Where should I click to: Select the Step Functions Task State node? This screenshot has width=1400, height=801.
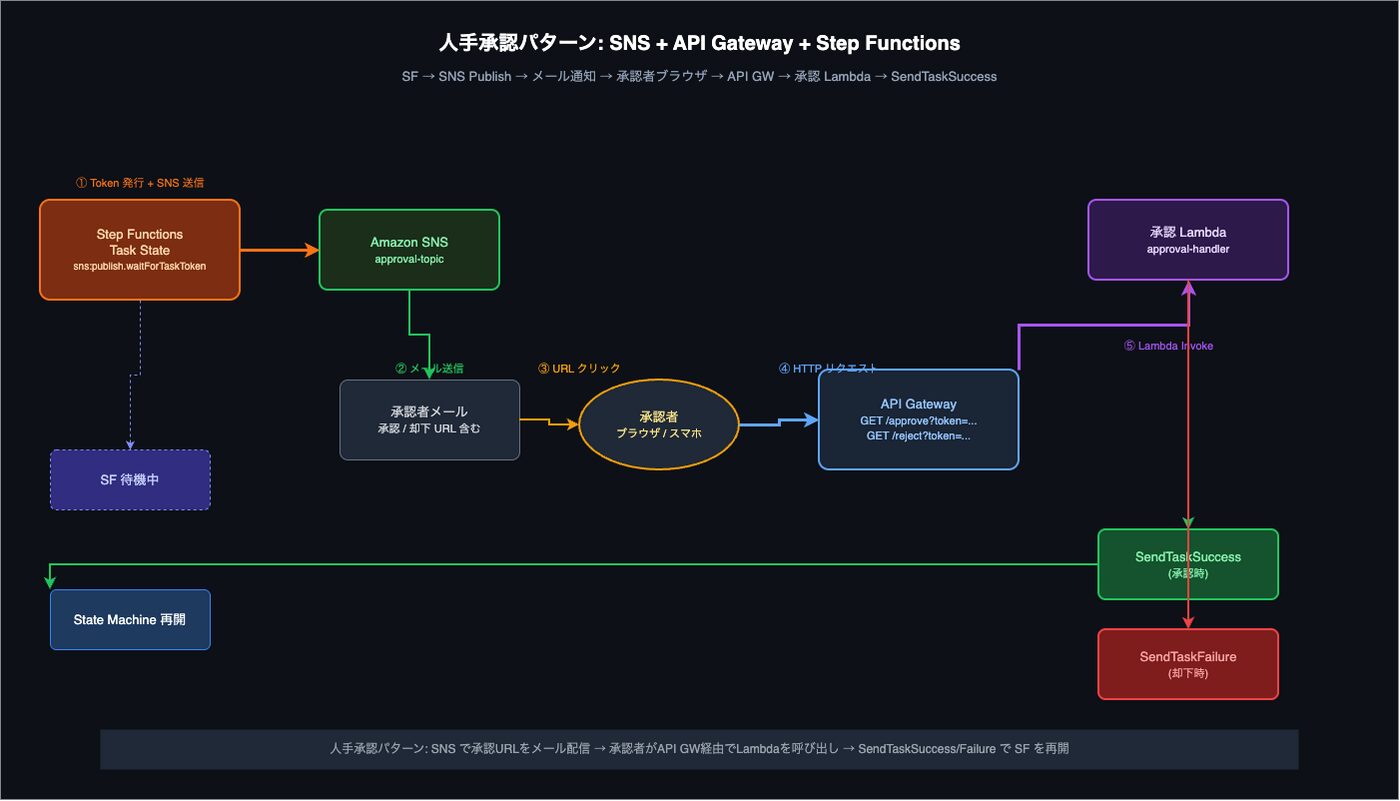(140, 250)
